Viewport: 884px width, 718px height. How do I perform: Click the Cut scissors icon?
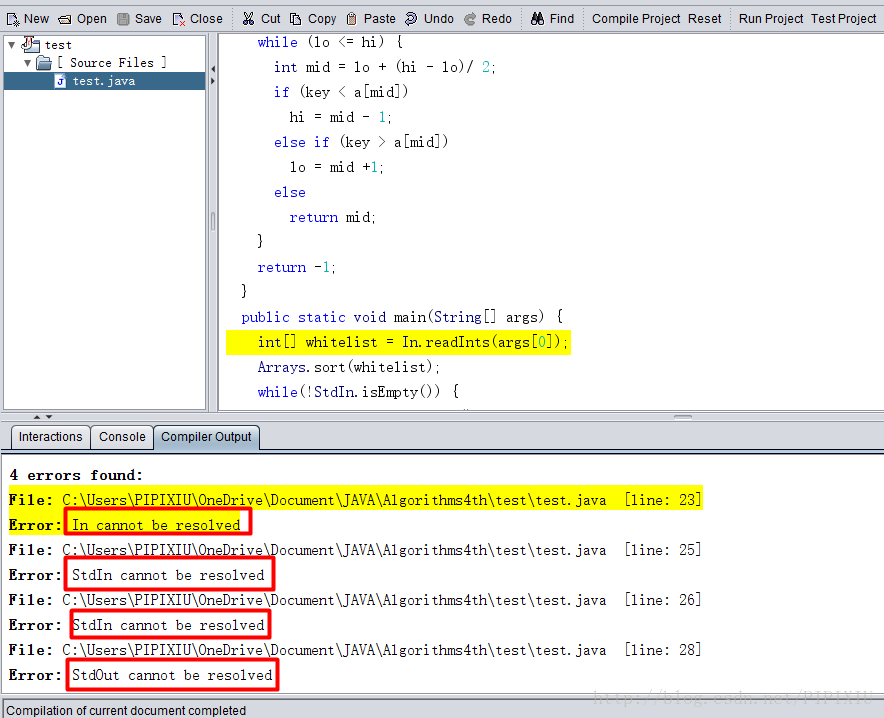click(248, 19)
